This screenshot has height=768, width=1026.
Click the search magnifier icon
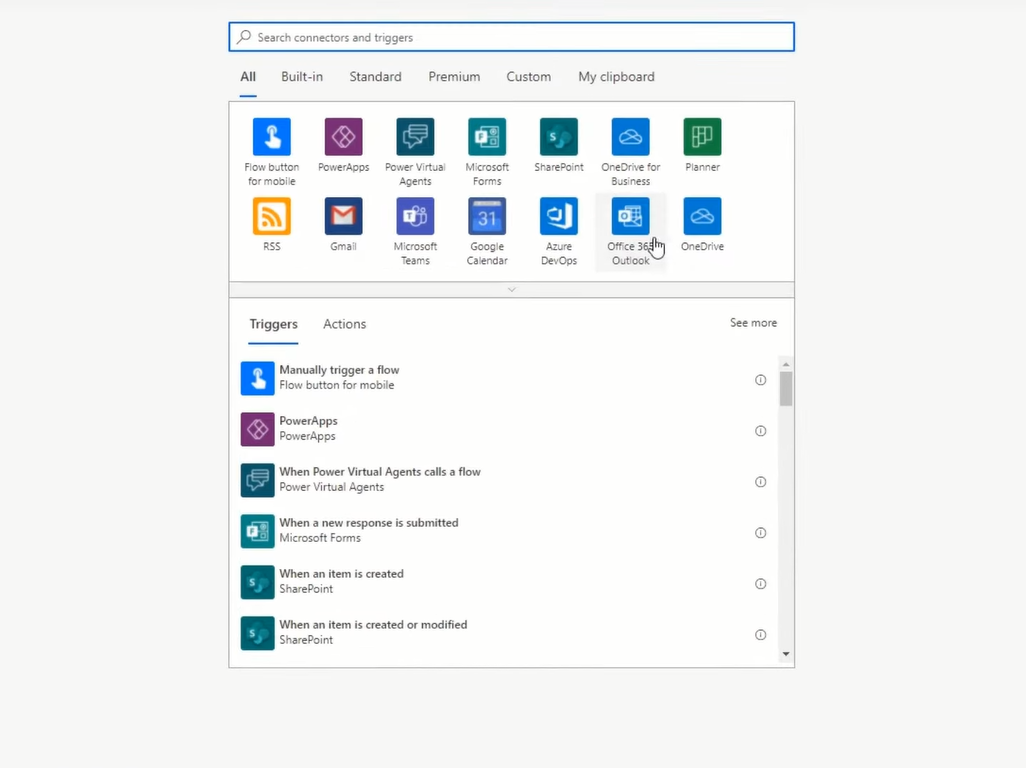click(244, 37)
